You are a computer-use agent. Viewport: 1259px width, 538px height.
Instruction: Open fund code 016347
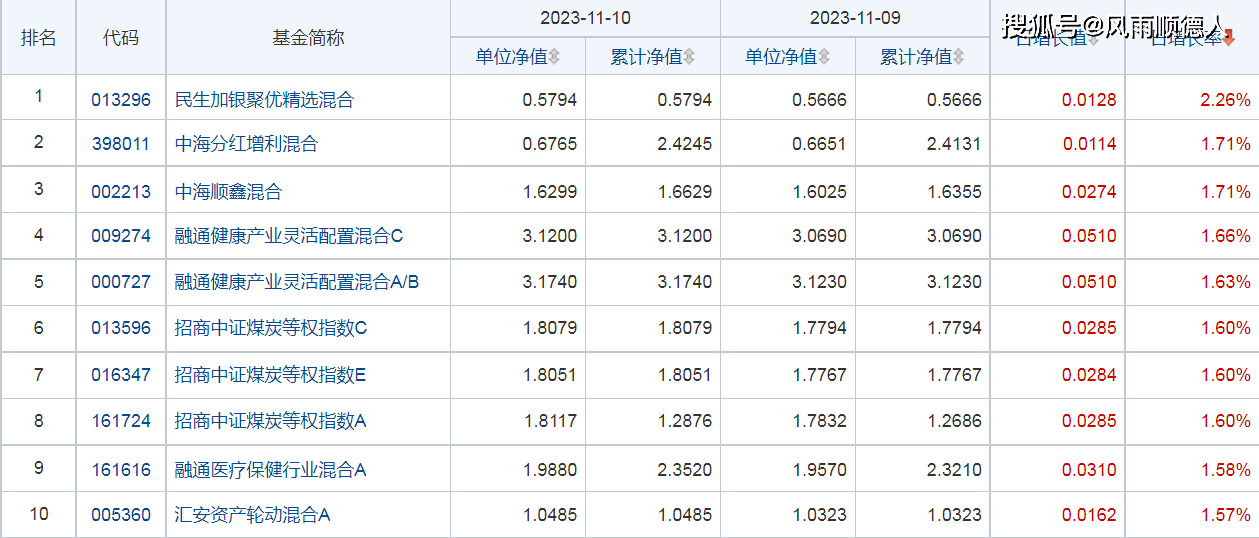click(x=120, y=375)
